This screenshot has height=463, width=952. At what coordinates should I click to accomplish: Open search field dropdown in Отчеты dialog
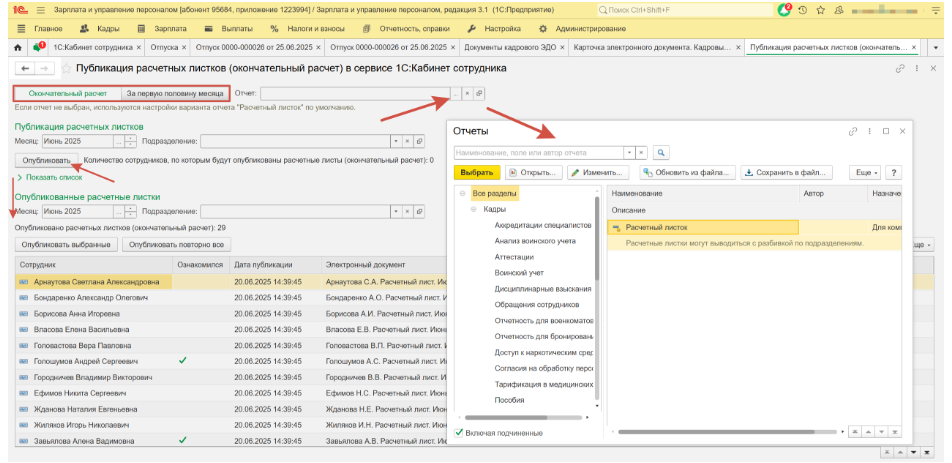pyautogui.click(x=630, y=152)
